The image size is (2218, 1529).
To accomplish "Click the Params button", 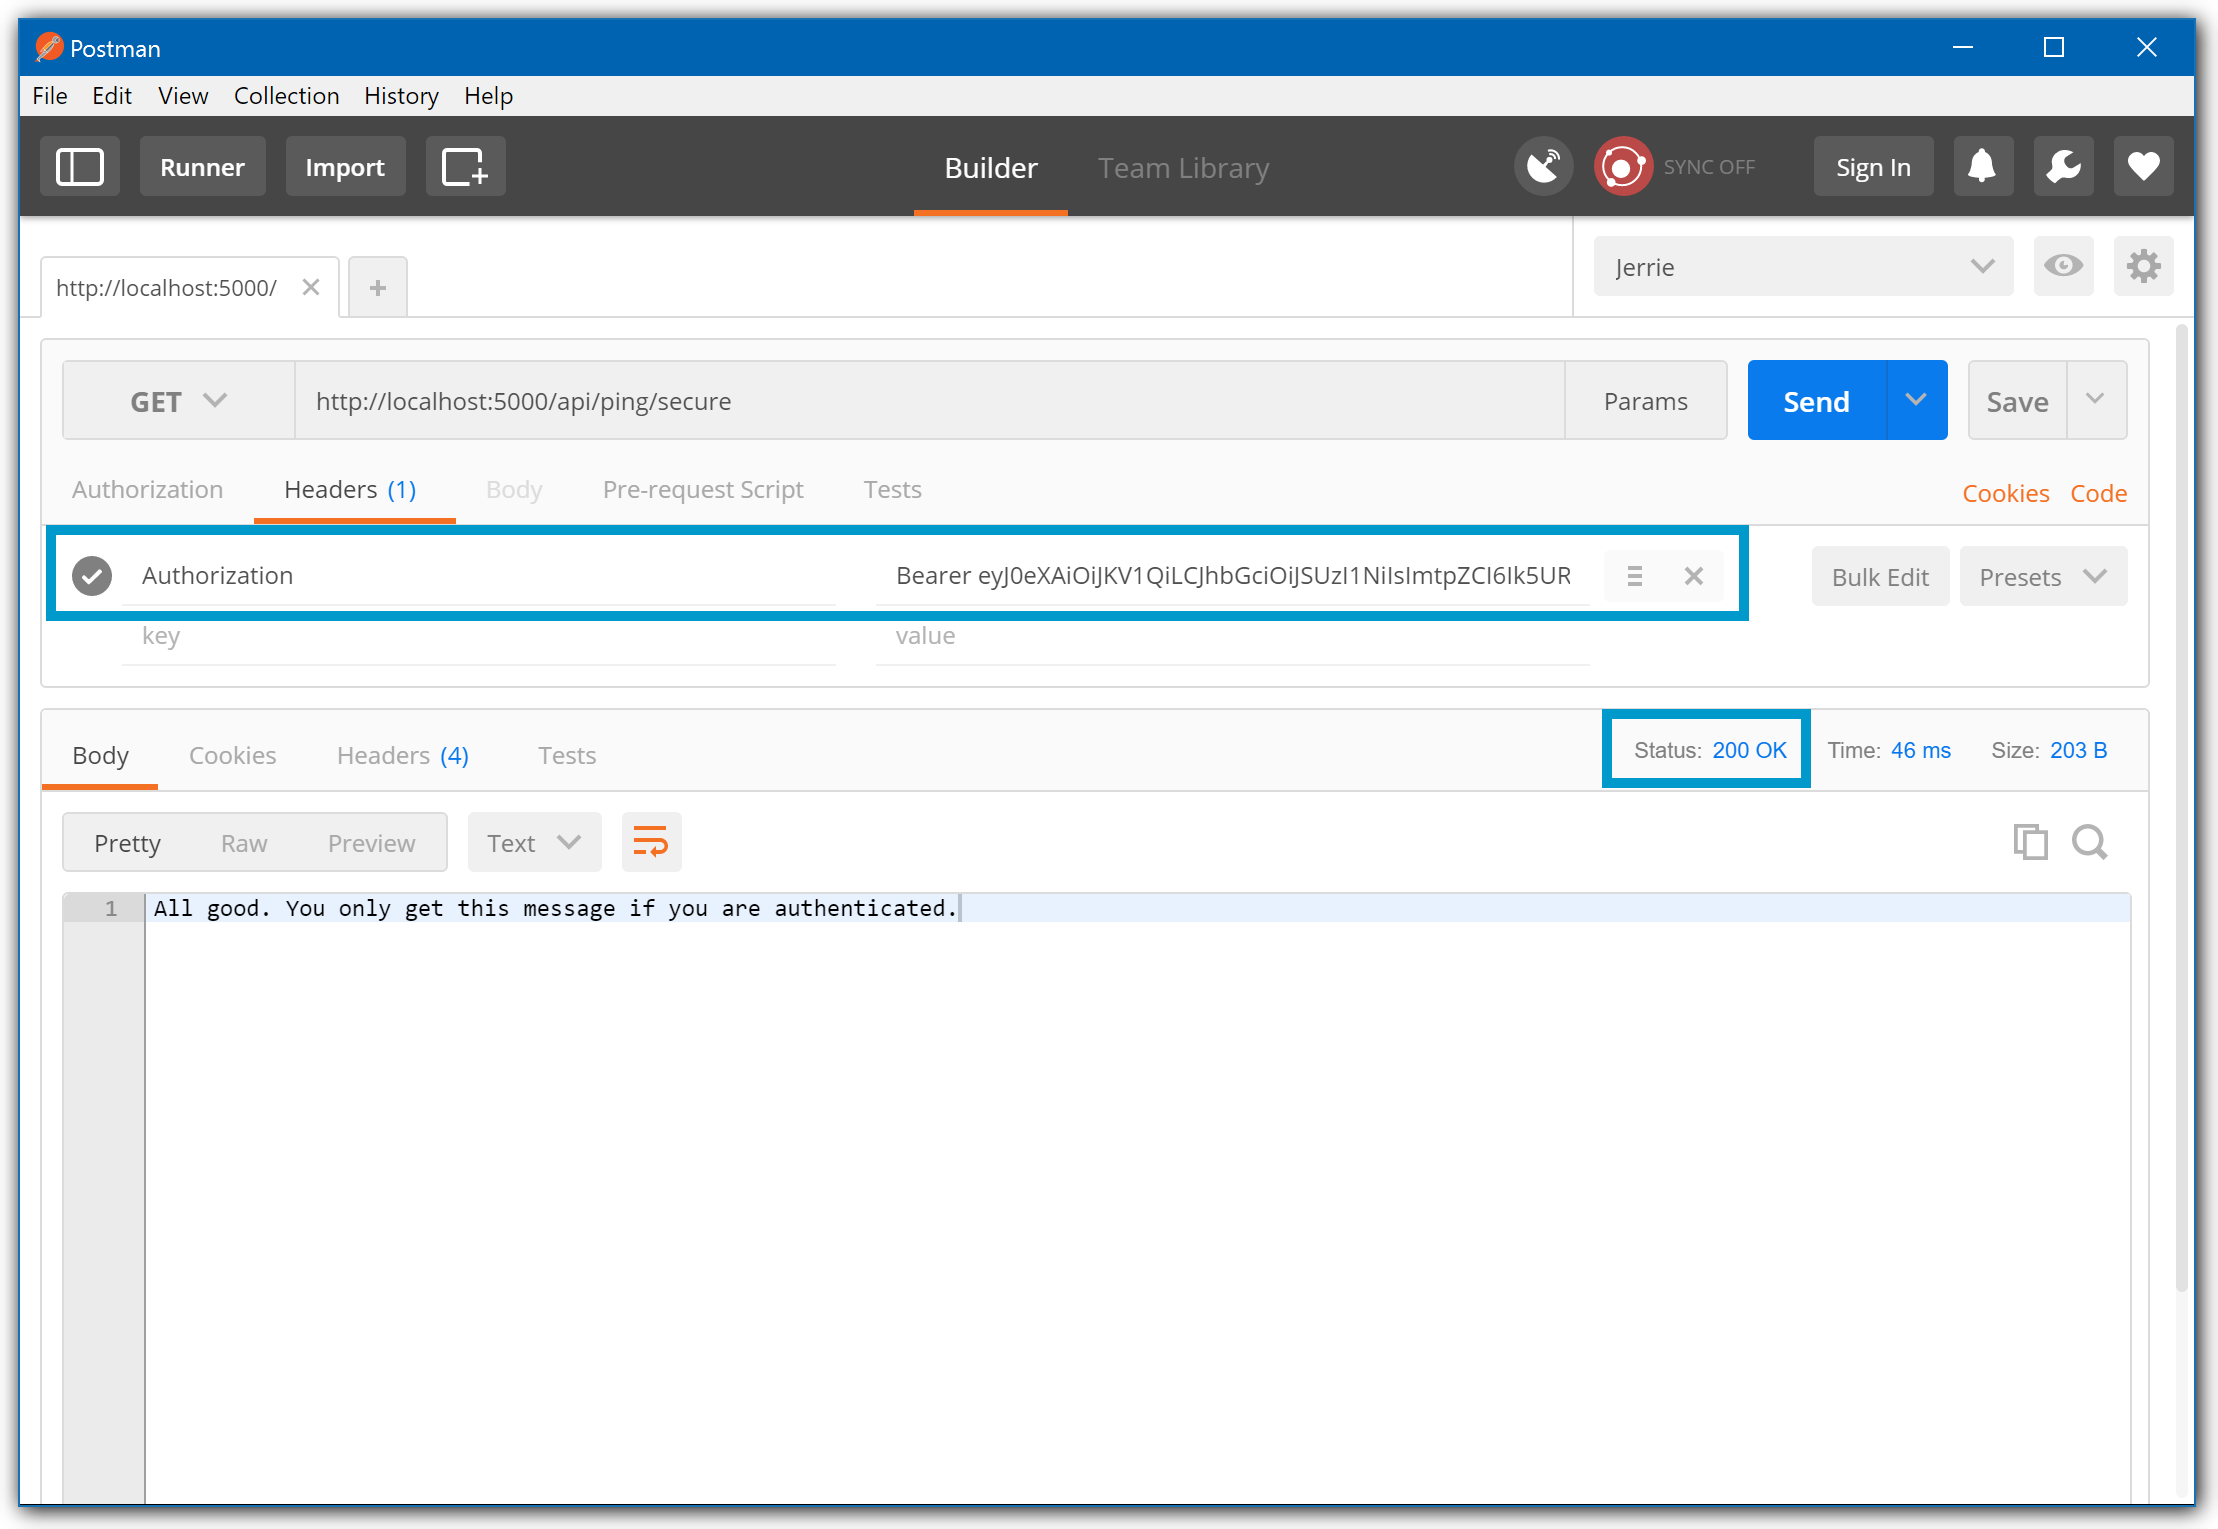I will click(x=1645, y=401).
